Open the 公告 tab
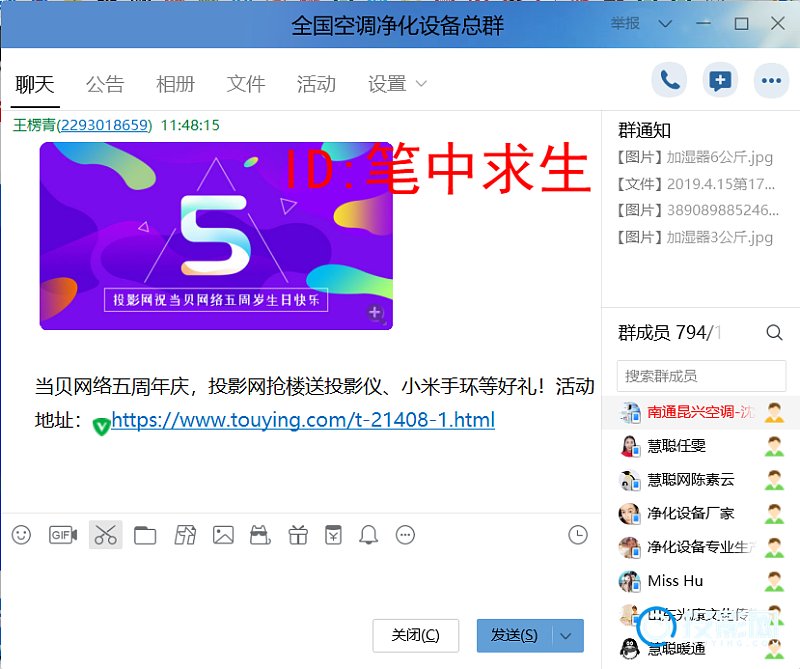 (105, 84)
